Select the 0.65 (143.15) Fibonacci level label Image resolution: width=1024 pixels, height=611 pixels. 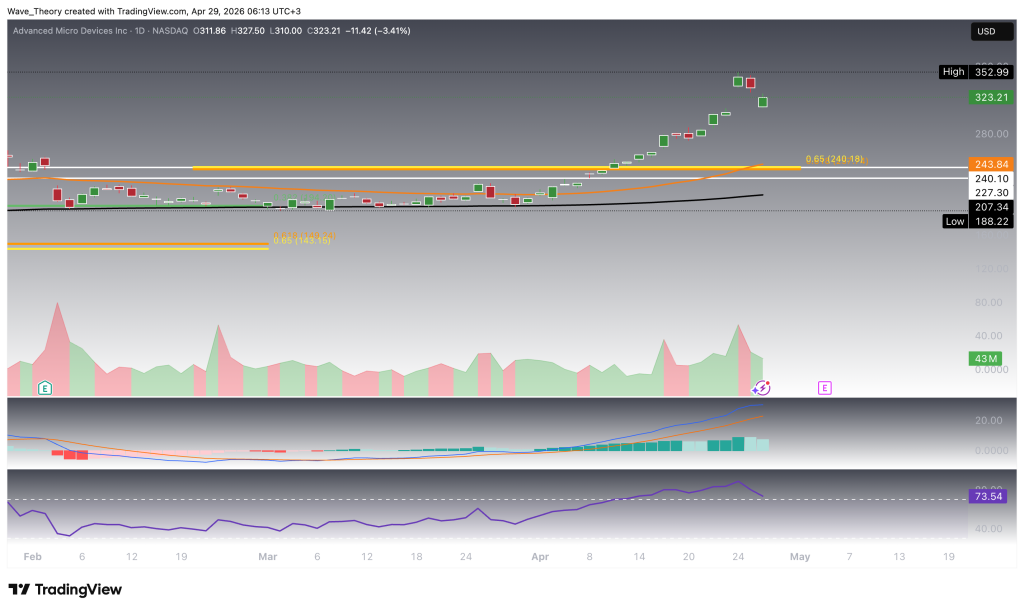(301, 241)
